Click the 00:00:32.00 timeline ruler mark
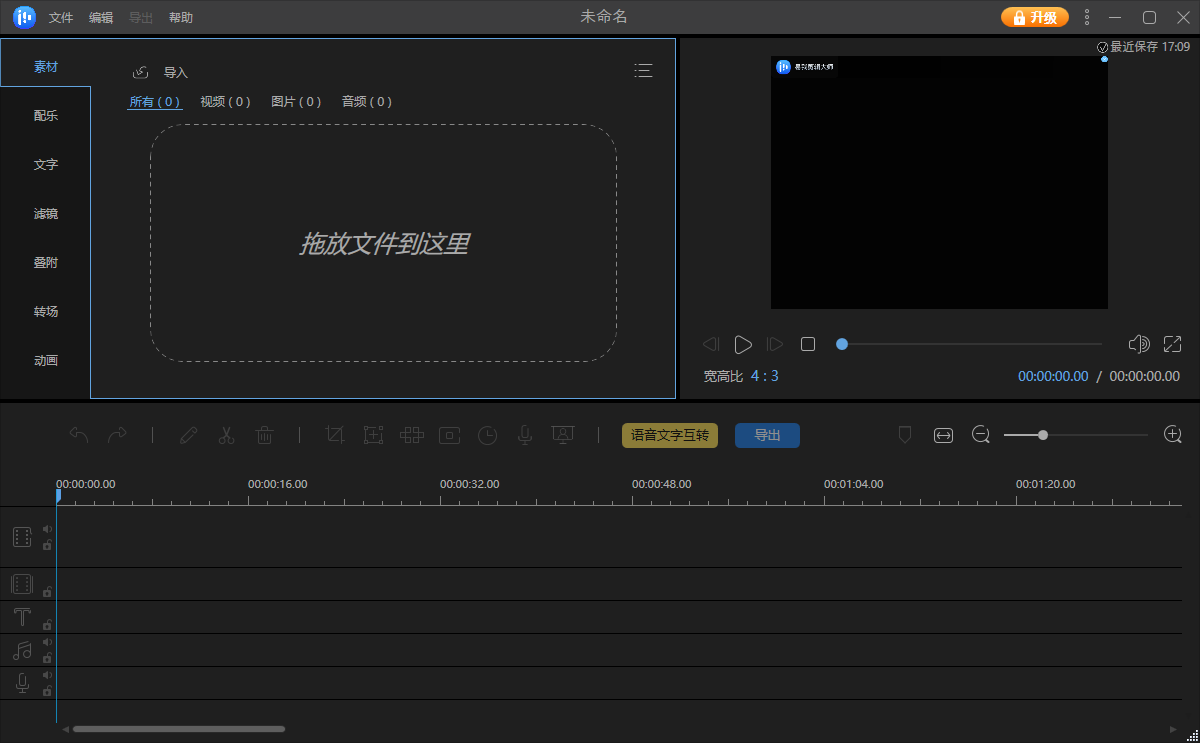The width and height of the screenshot is (1200, 743). tap(469, 484)
